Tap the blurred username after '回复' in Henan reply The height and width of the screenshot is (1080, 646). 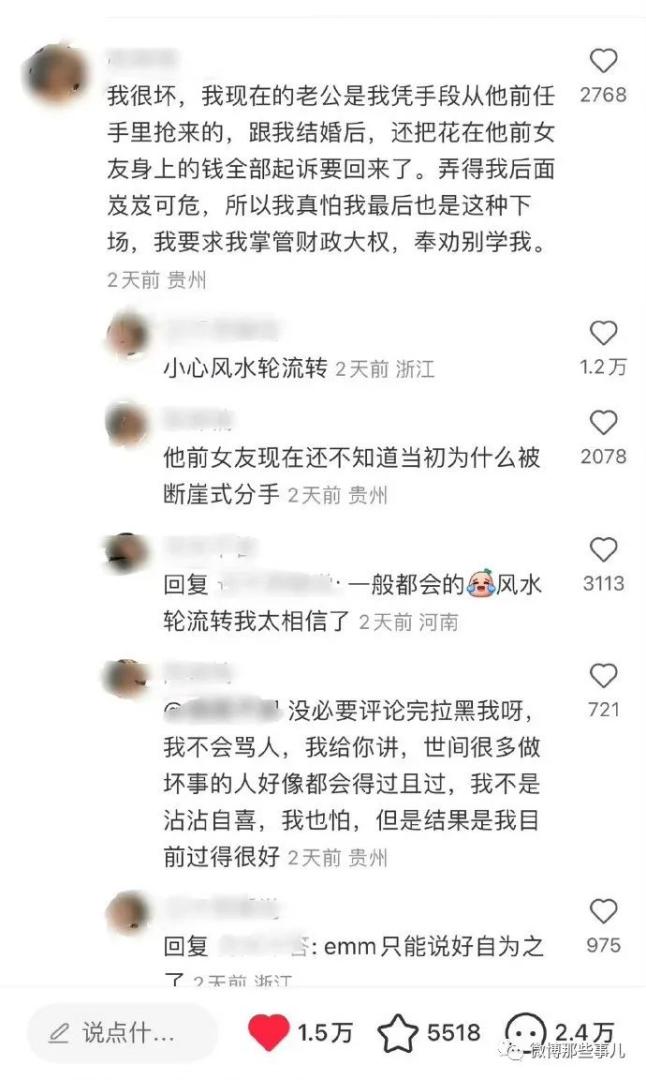tap(279, 585)
